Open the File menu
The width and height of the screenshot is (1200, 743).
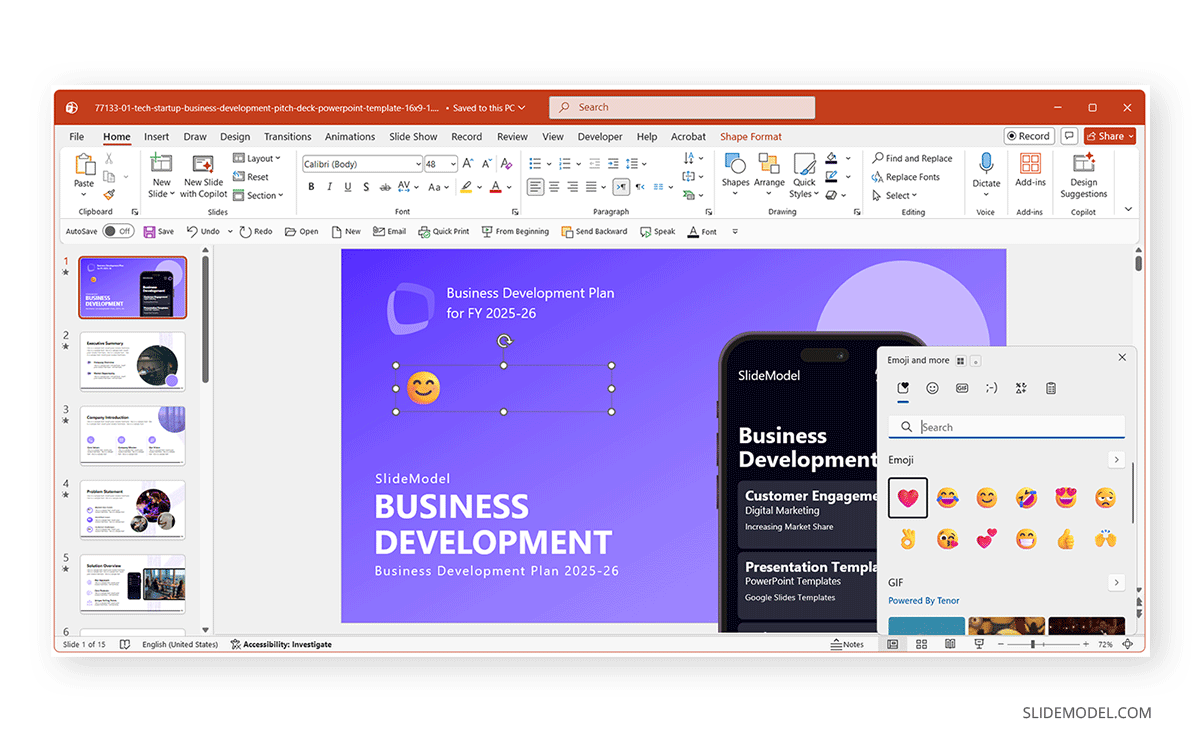(x=77, y=137)
